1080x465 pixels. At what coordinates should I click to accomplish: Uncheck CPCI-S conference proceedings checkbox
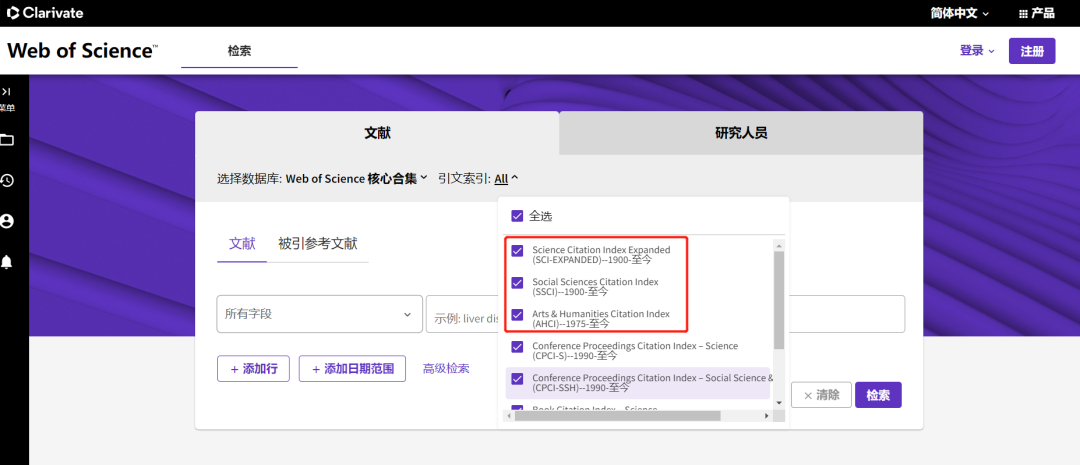pyautogui.click(x=517, y=347)
